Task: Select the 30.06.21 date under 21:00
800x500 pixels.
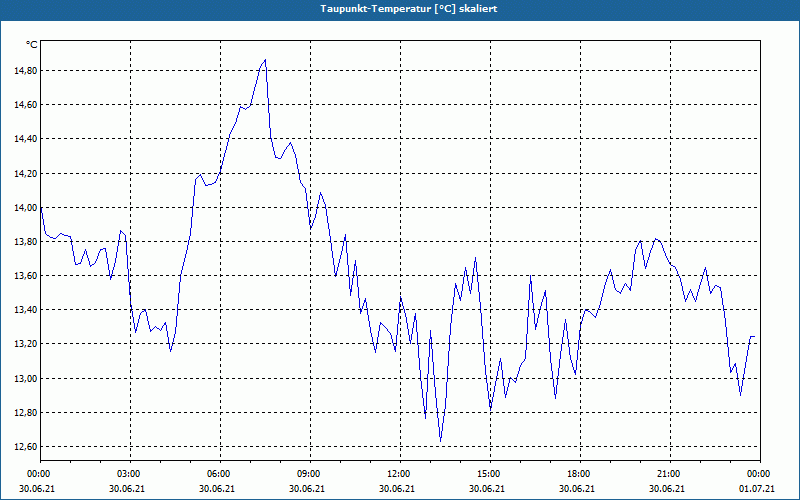Action: (x=666, y=488)
